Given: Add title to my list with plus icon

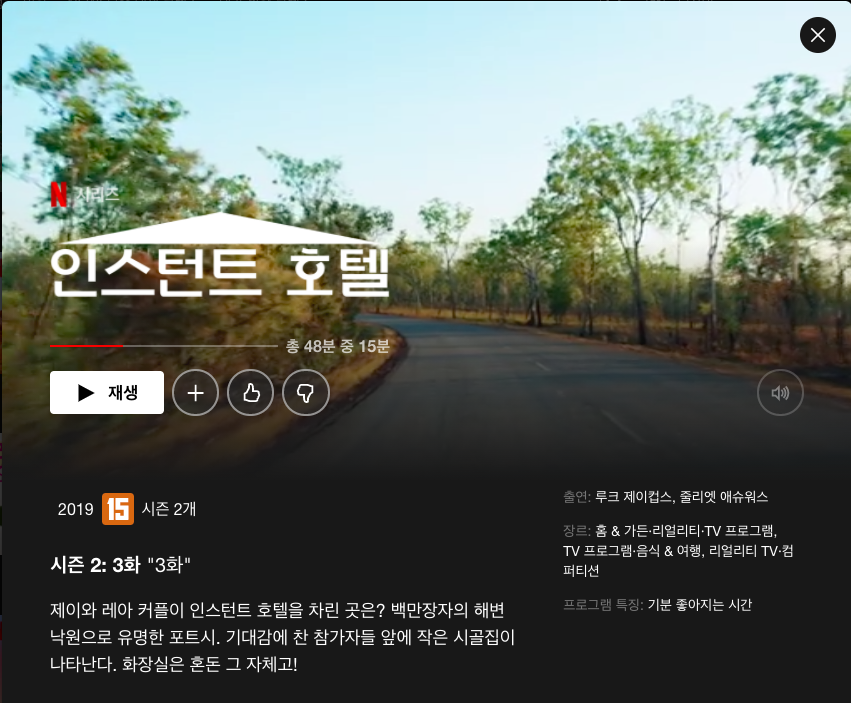Looking at the screenshot, I should 195,392.
